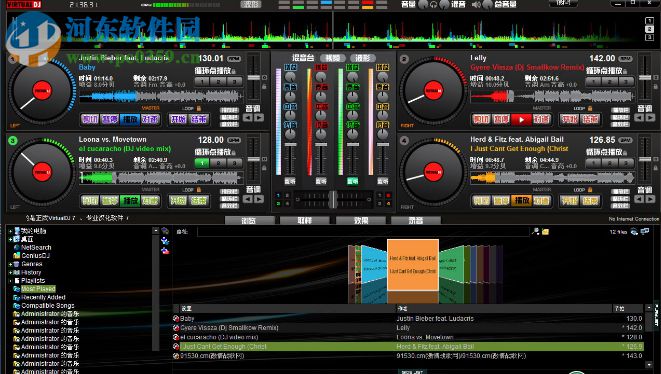Click pause button on the Baby deck
Screen dimensions: 661x374
tap(110, 120)
